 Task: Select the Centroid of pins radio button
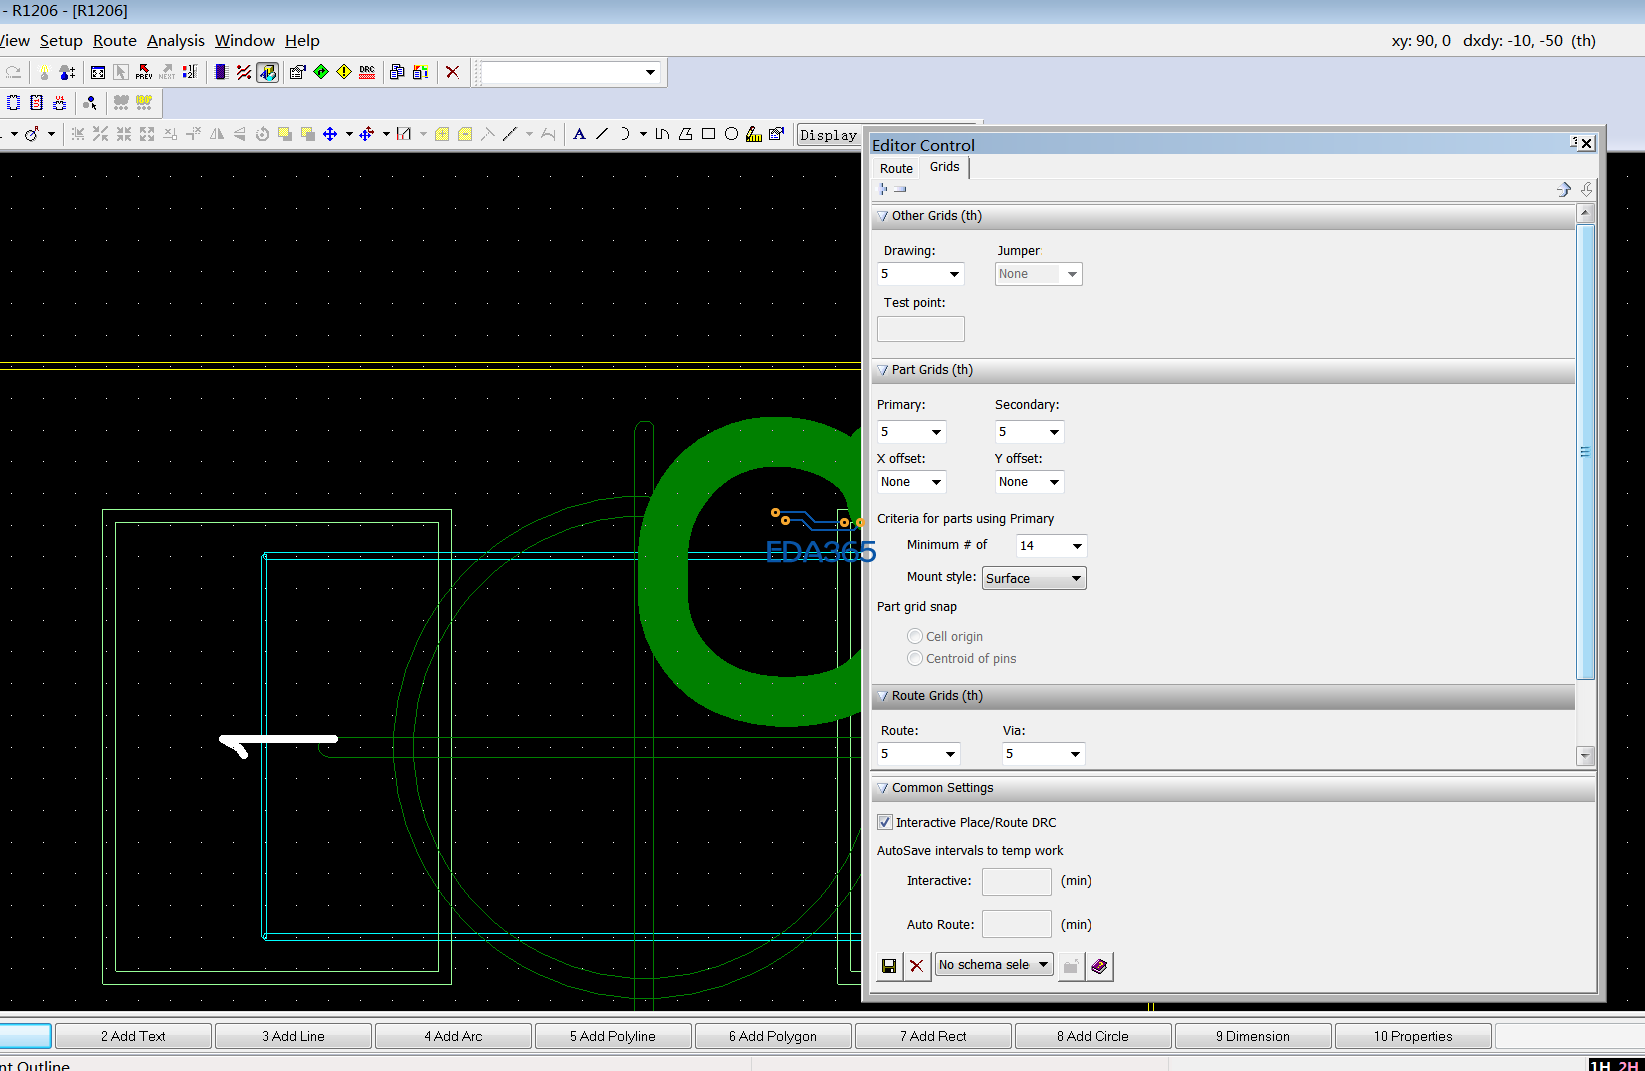[x=915, y=658]
